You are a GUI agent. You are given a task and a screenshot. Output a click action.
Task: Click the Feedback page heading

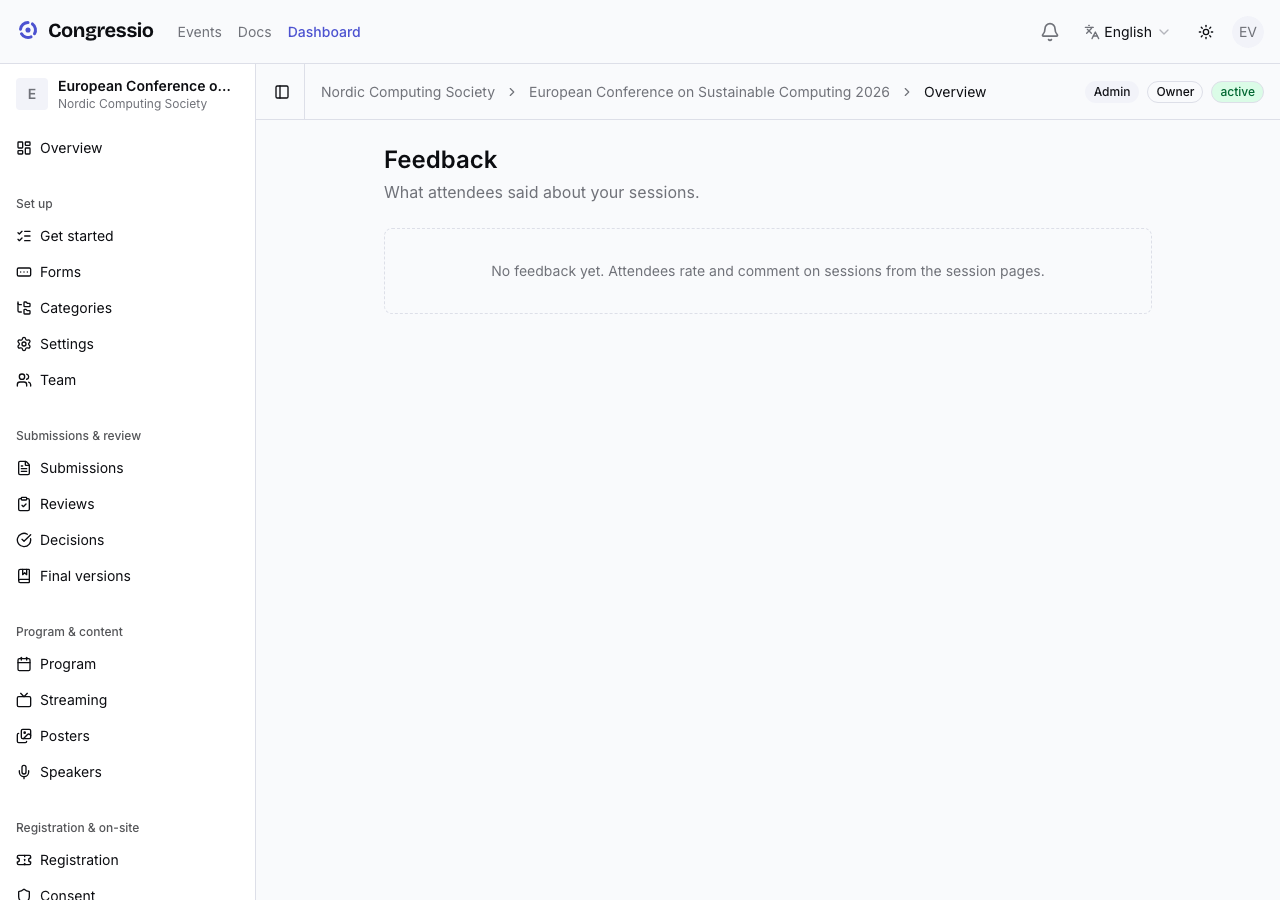[x=441, y=160]
